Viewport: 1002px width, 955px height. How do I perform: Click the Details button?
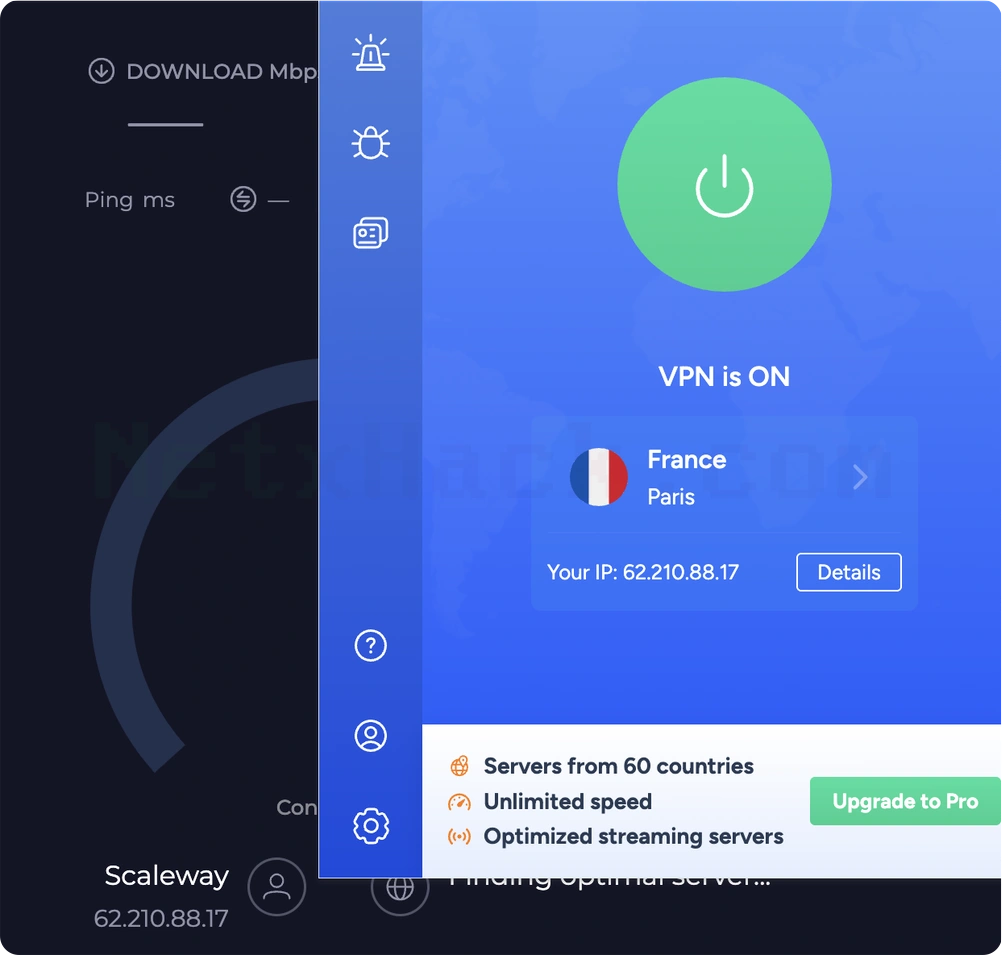click(x=849, y=572)
